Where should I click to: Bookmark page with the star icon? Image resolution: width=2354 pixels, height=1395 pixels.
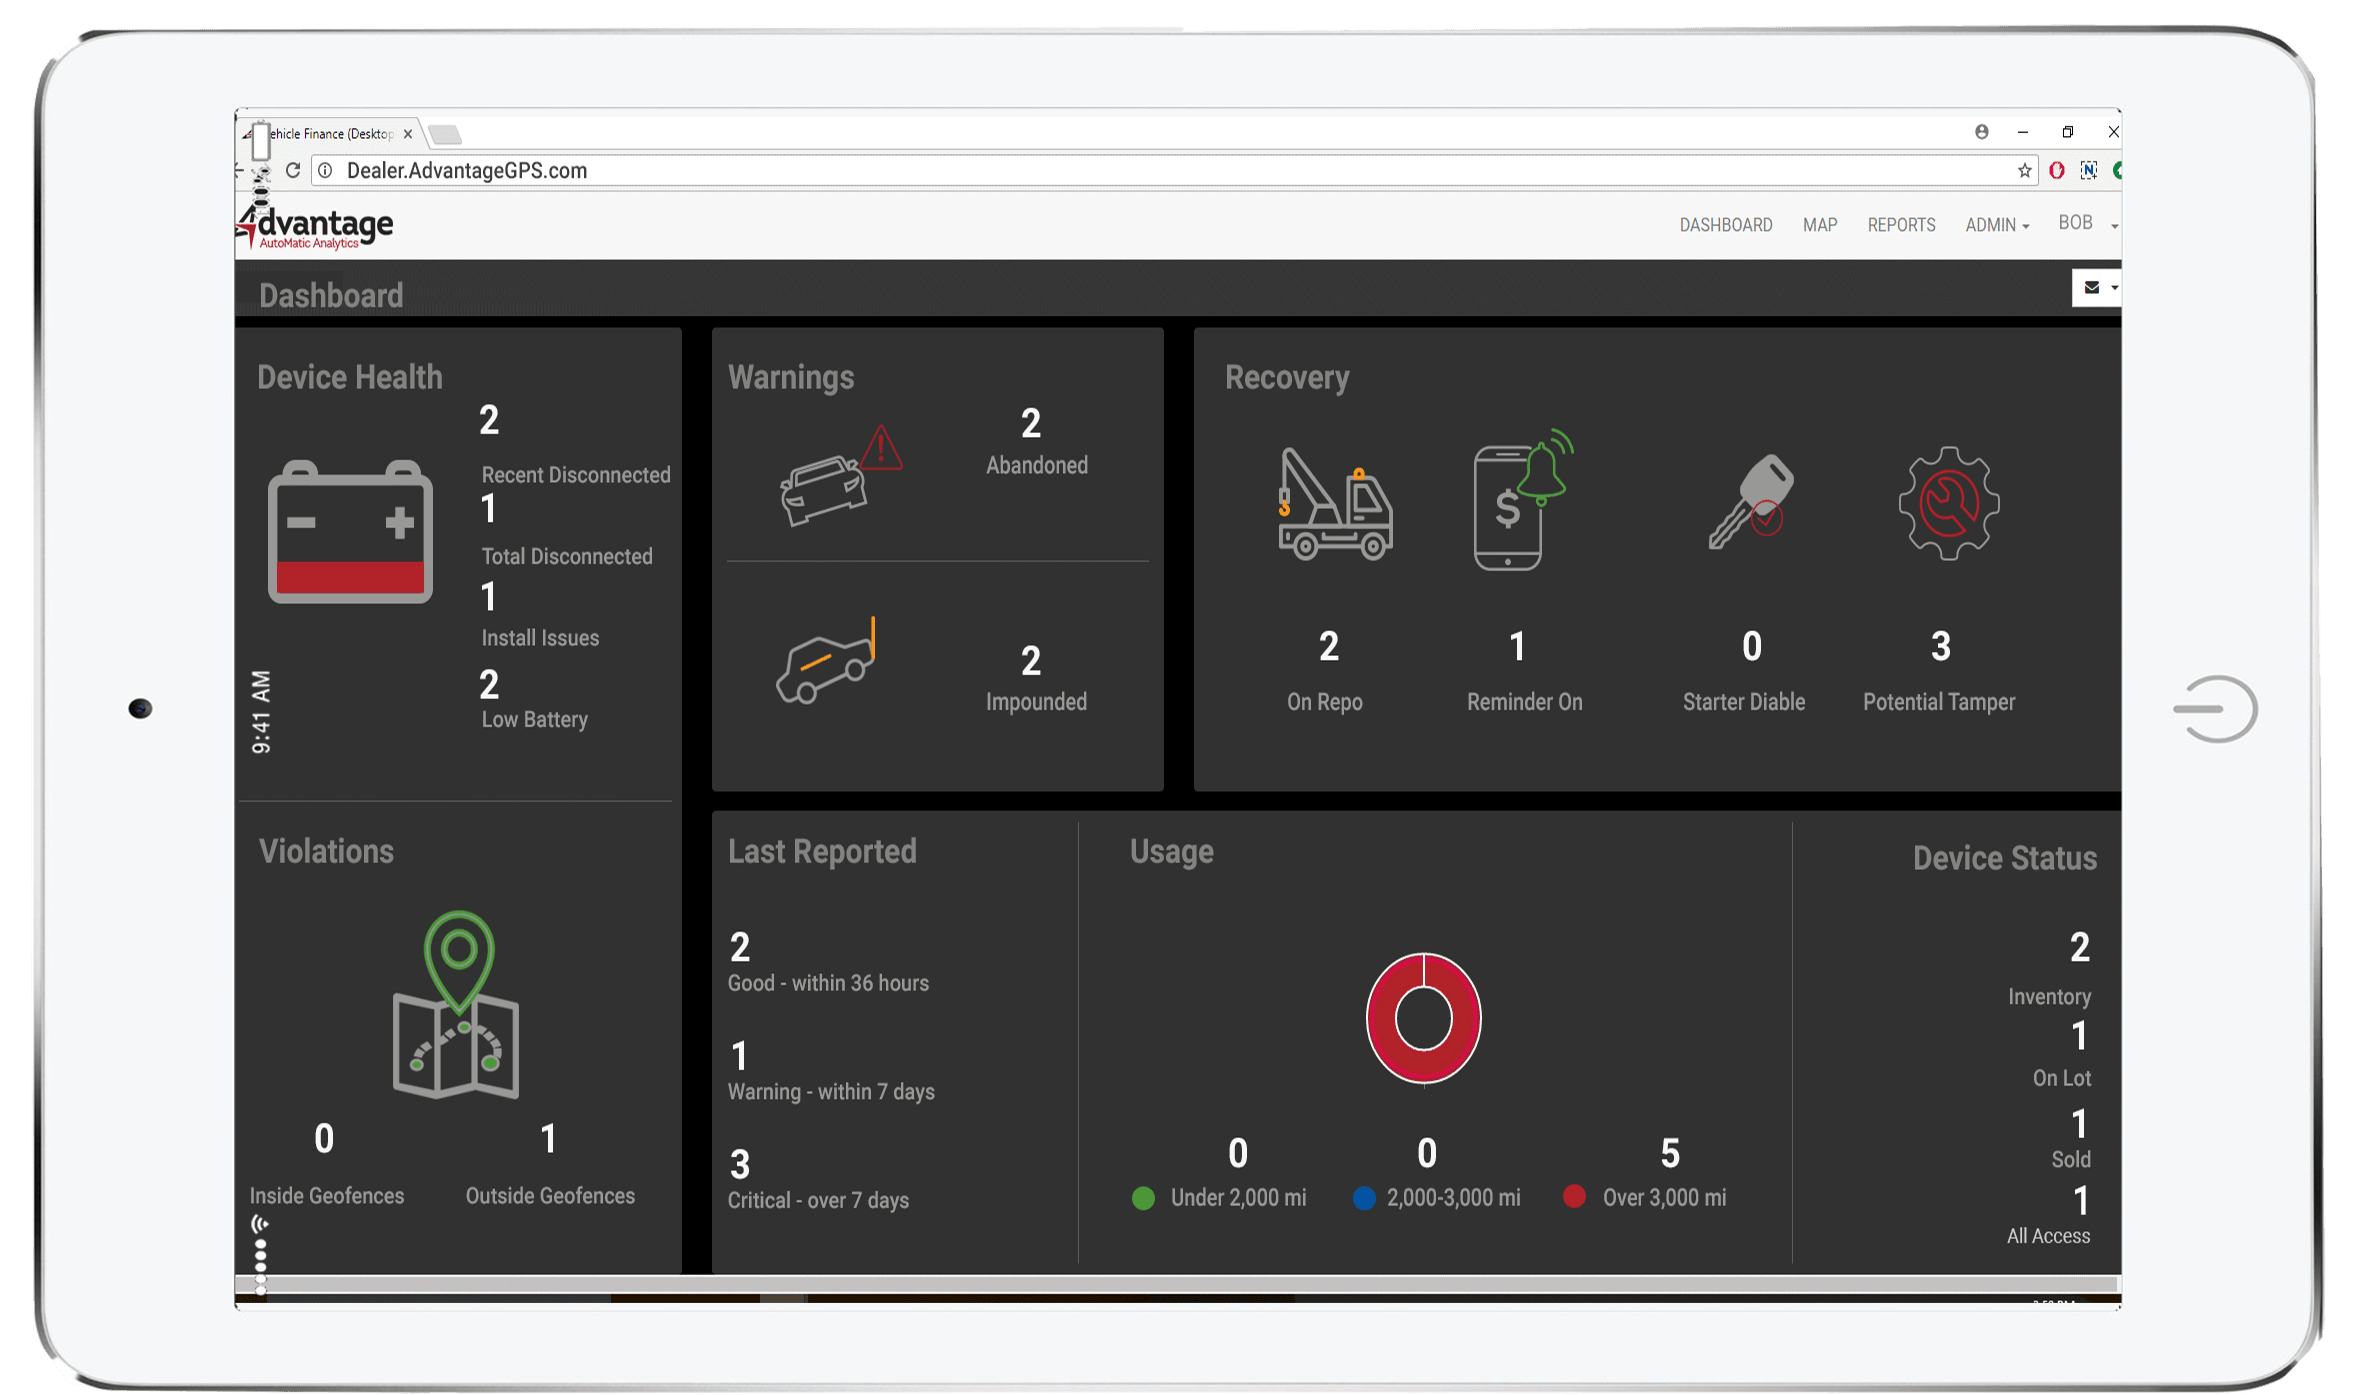[x=2024, y=171]
